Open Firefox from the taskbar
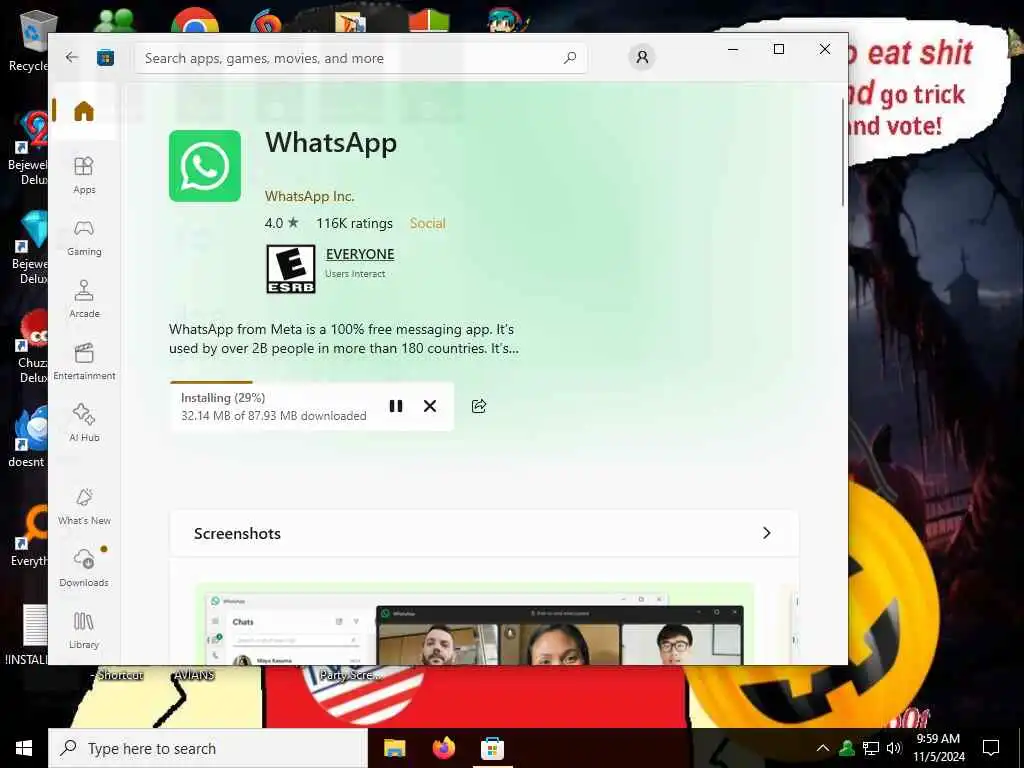1024x768 pixels. 443,748
